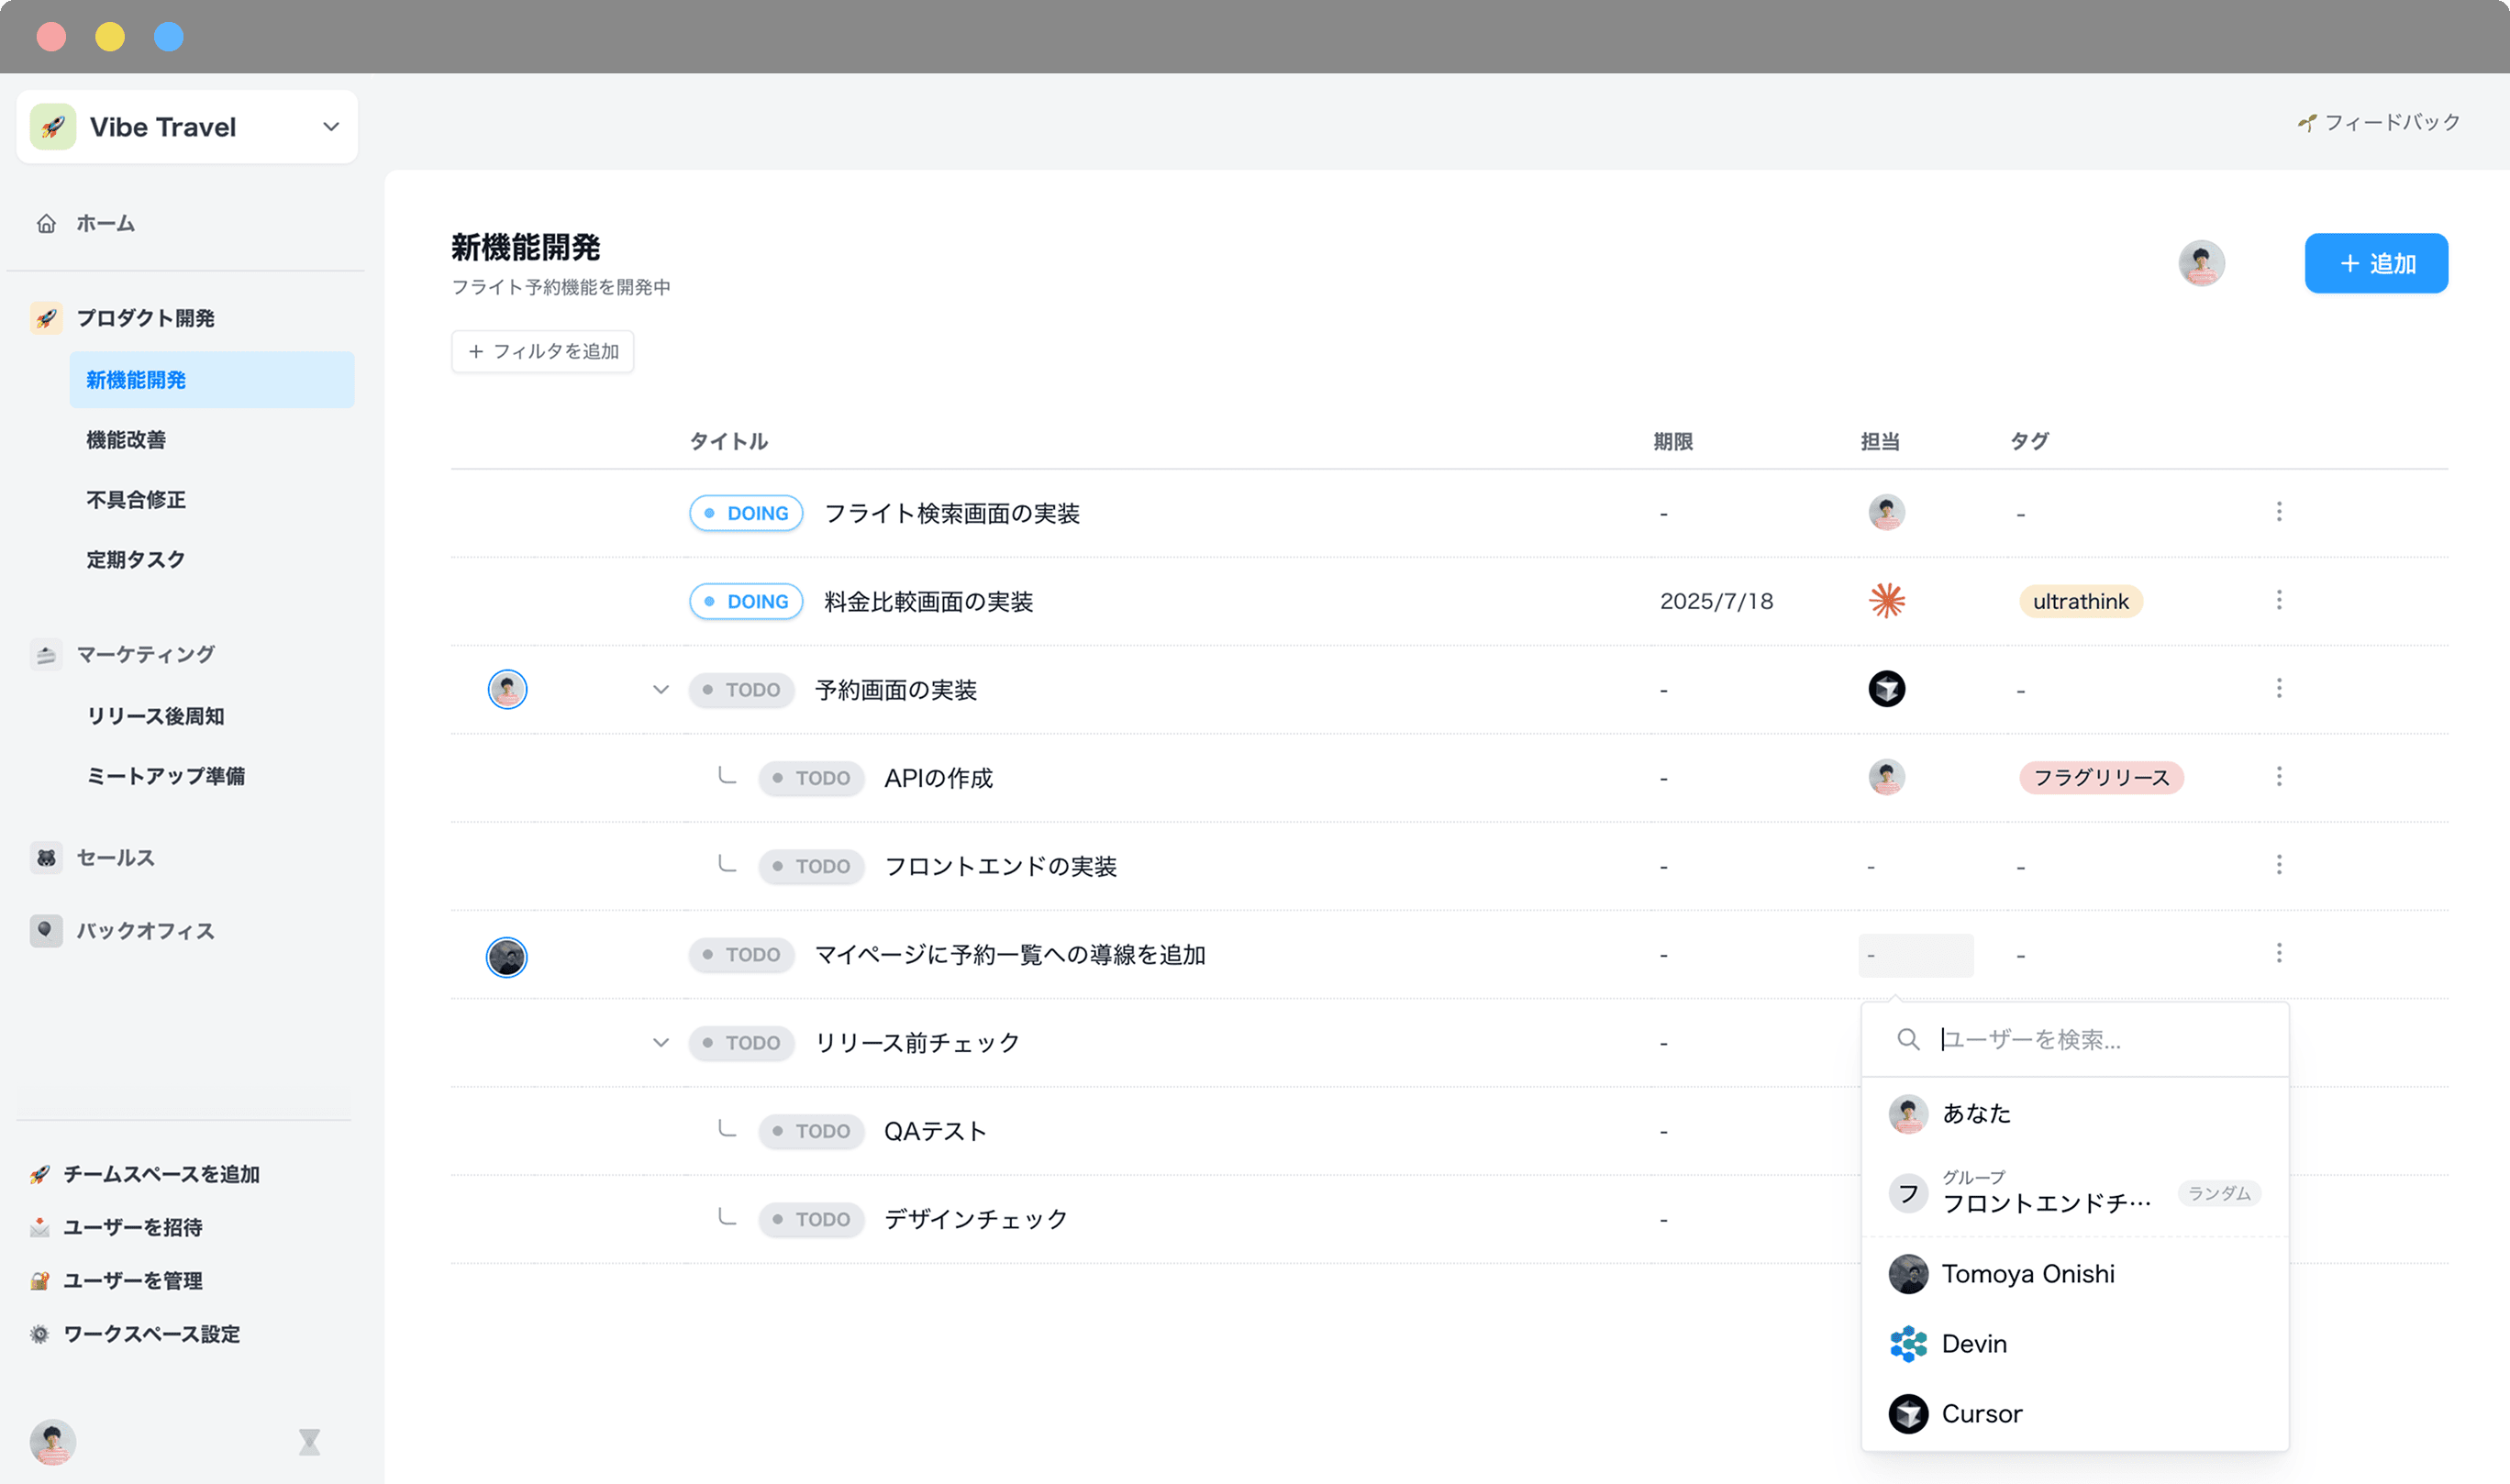
Task: Collapse the リリース前チェック subtasks chevron
Action: tap(660, 1043)
